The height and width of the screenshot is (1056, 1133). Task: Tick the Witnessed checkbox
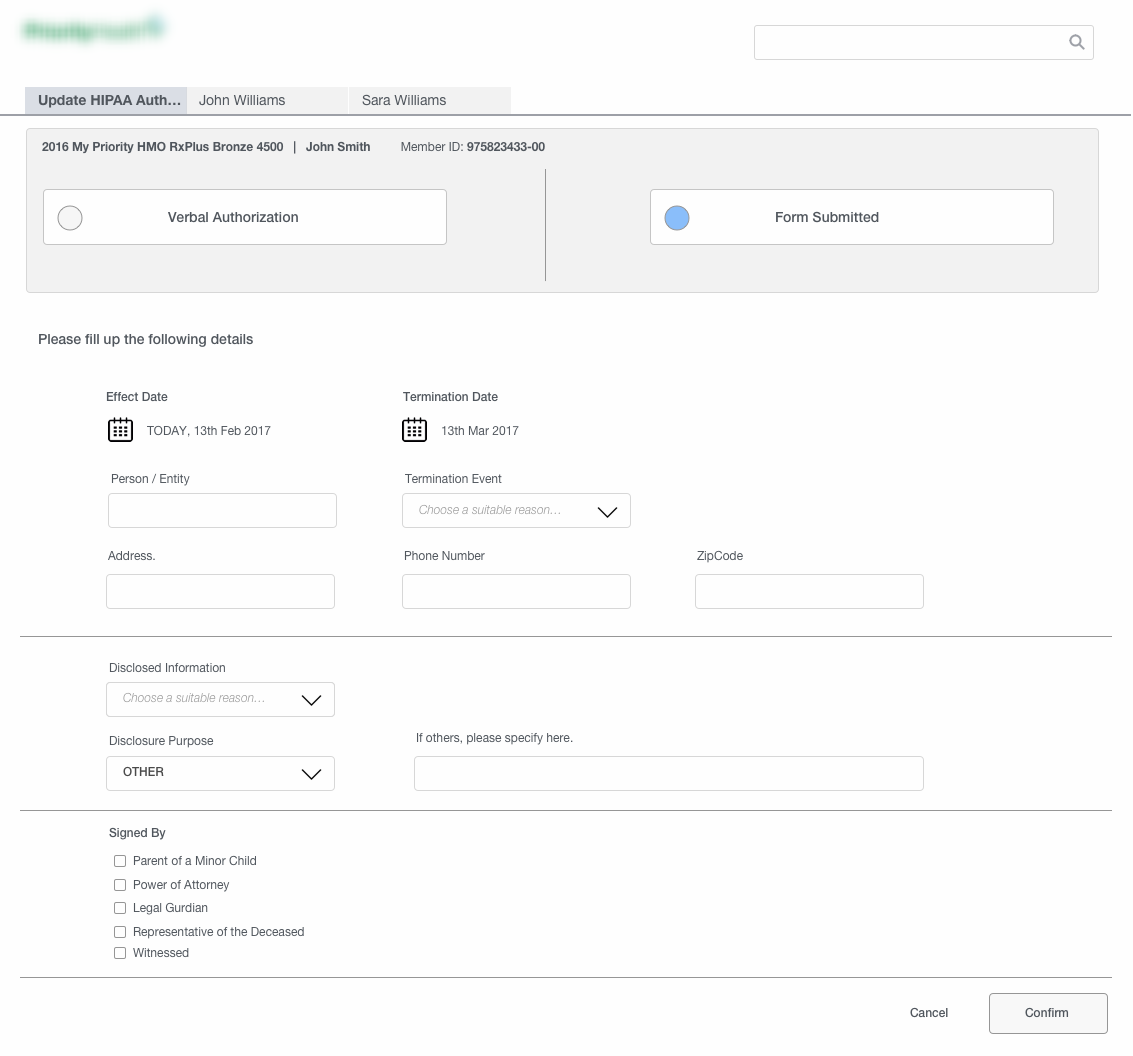[120, 953]
